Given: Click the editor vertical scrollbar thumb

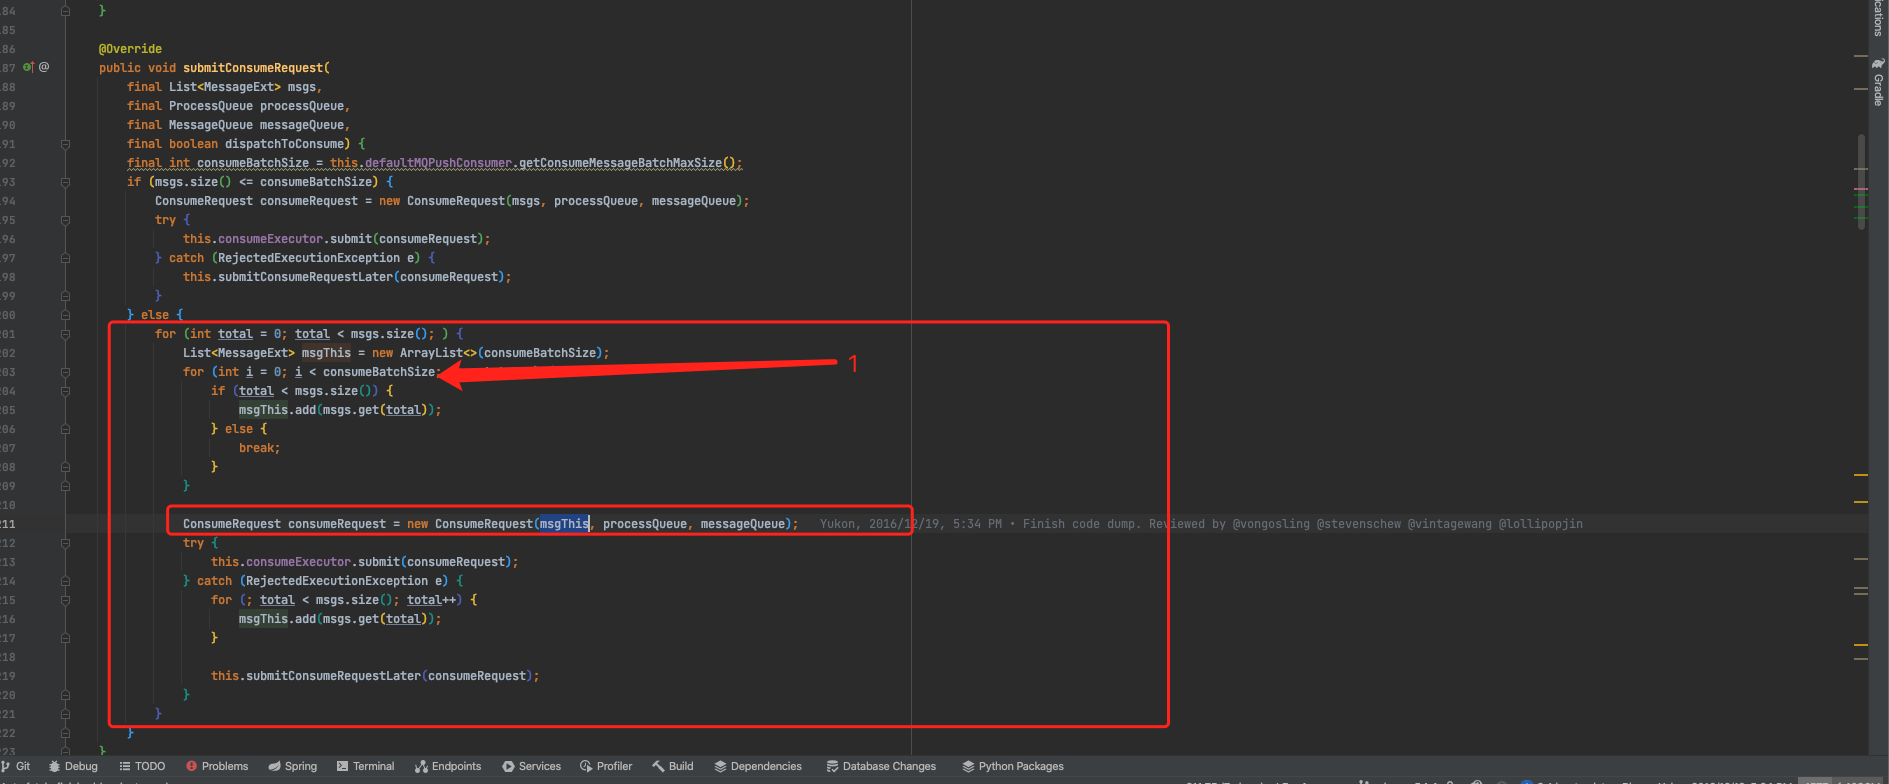Looking at the screenshot, I should coord(1861,181).
